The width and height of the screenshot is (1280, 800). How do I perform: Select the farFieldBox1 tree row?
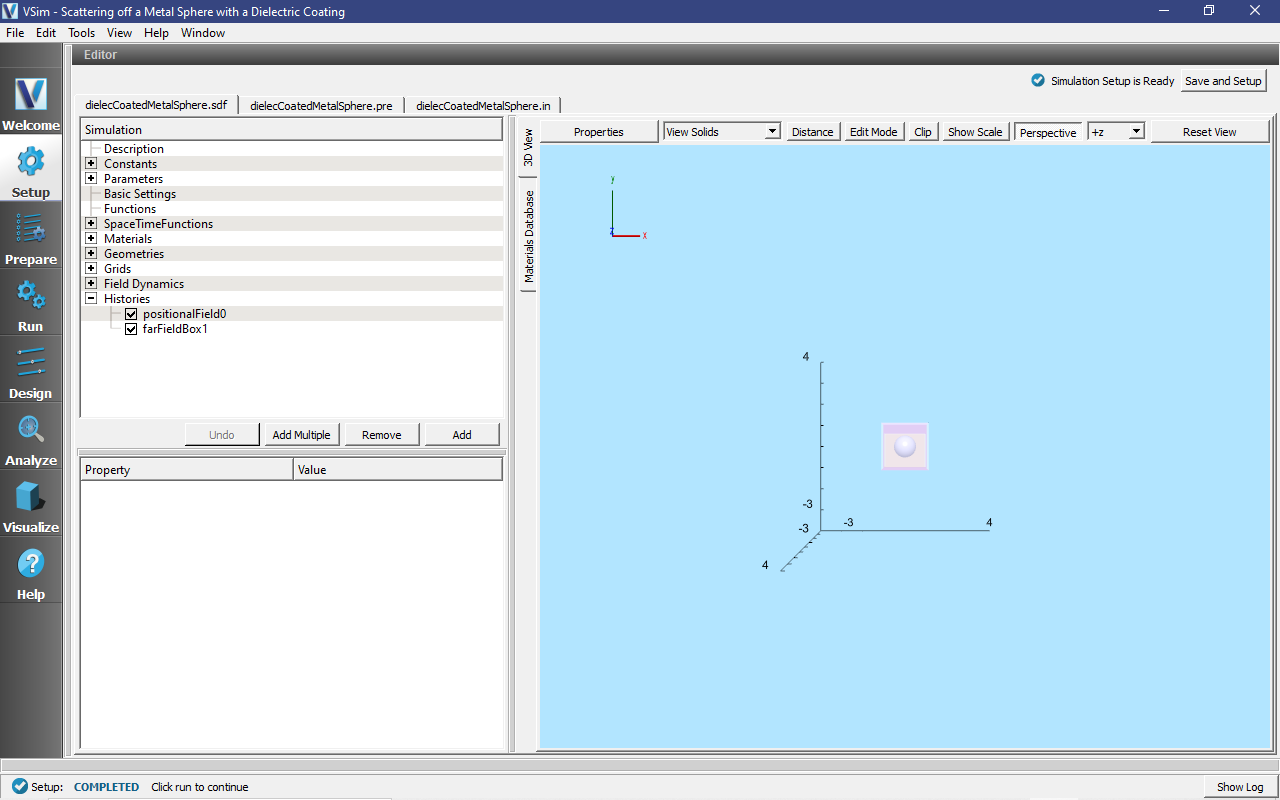(291, 329)
